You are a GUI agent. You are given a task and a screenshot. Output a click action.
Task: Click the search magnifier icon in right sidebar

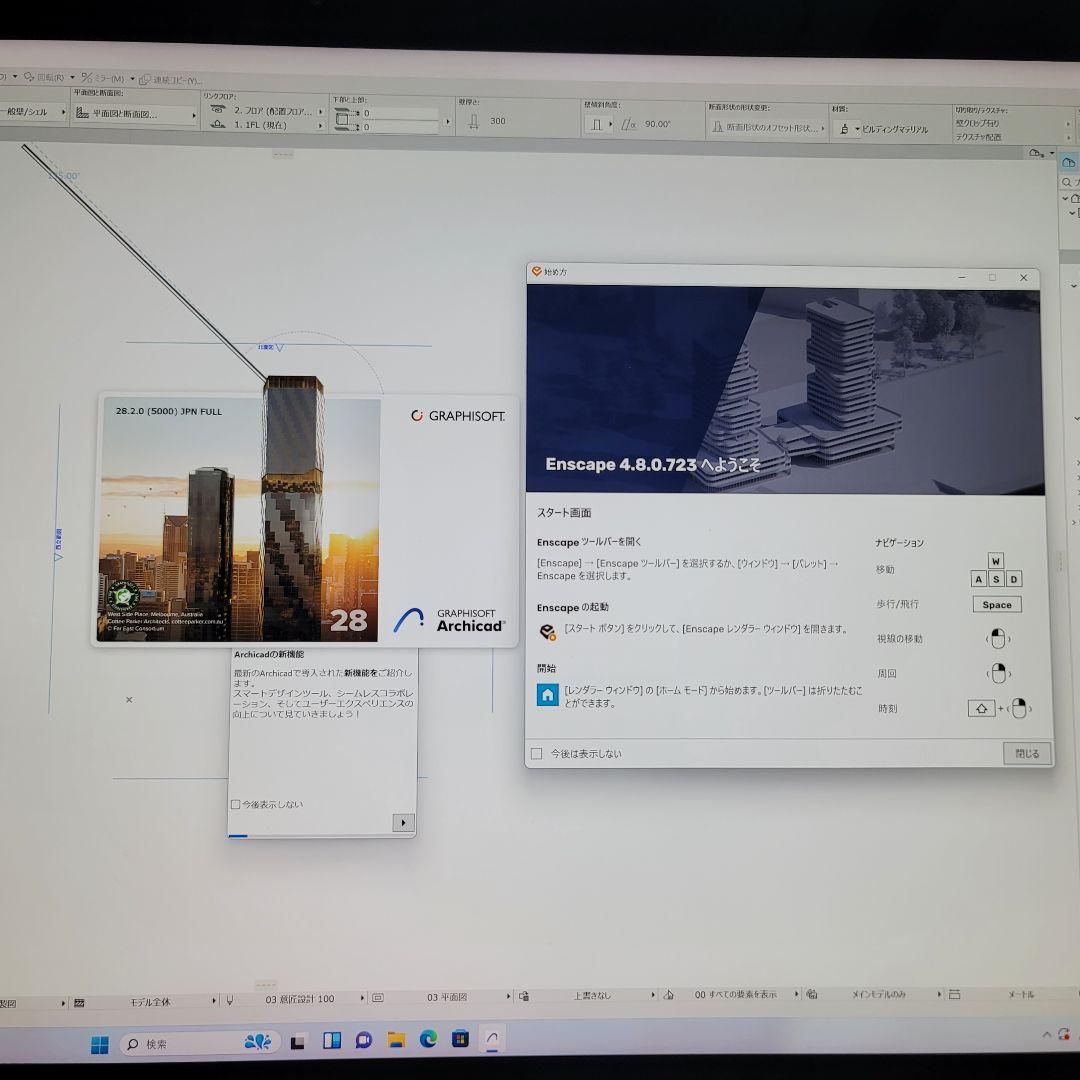(x=1066, y=182)
